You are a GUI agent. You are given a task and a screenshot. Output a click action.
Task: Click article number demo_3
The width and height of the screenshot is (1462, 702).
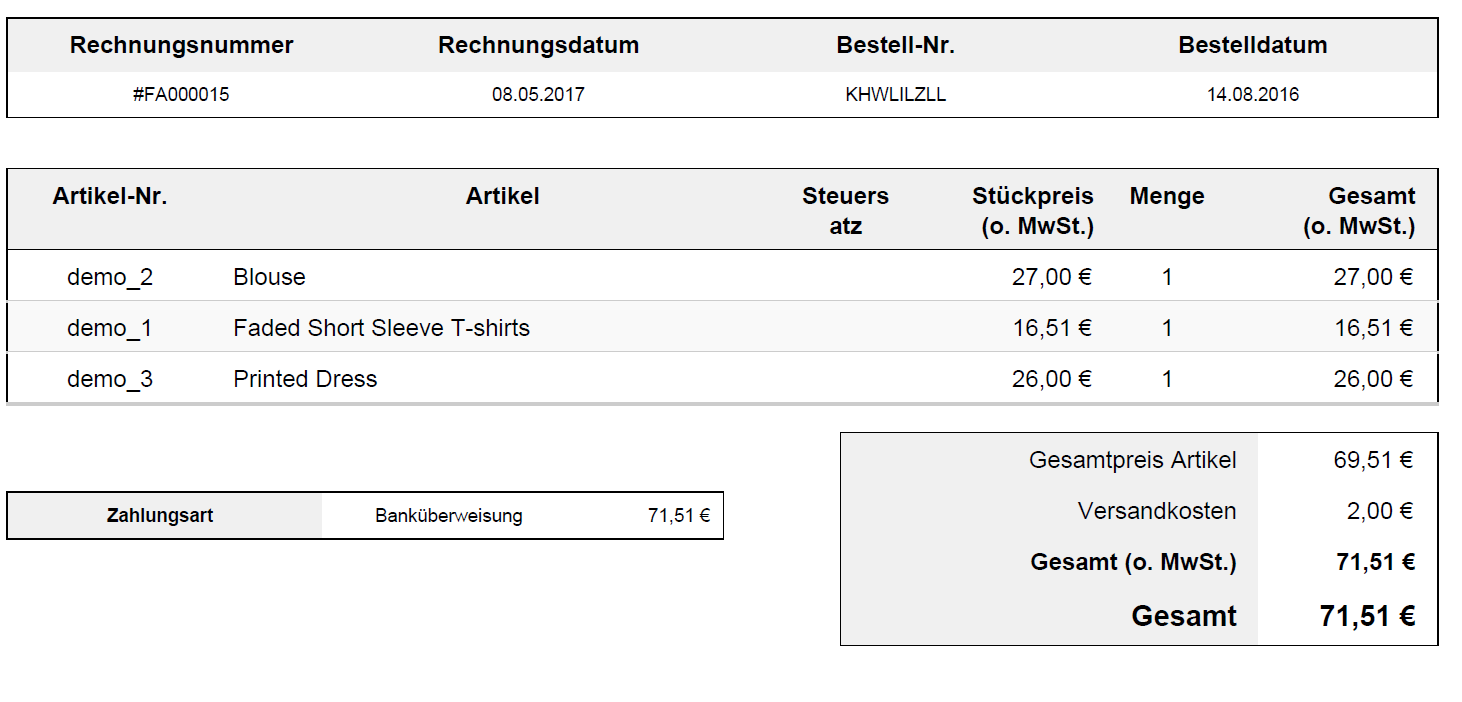110,379
